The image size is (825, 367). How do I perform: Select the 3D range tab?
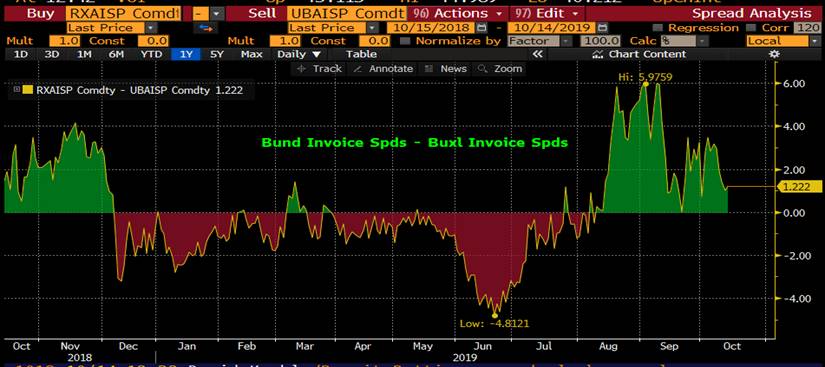click(52, 54)
